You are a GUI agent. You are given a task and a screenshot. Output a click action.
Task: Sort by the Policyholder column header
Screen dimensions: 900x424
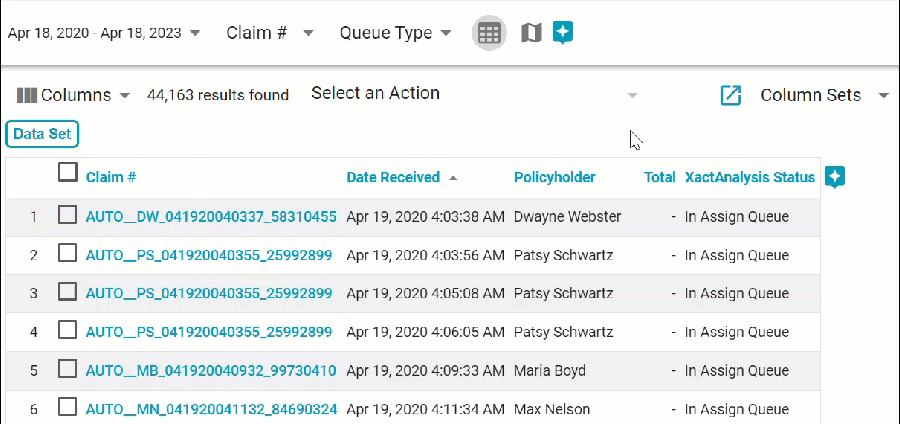click(x=554, y=177)
